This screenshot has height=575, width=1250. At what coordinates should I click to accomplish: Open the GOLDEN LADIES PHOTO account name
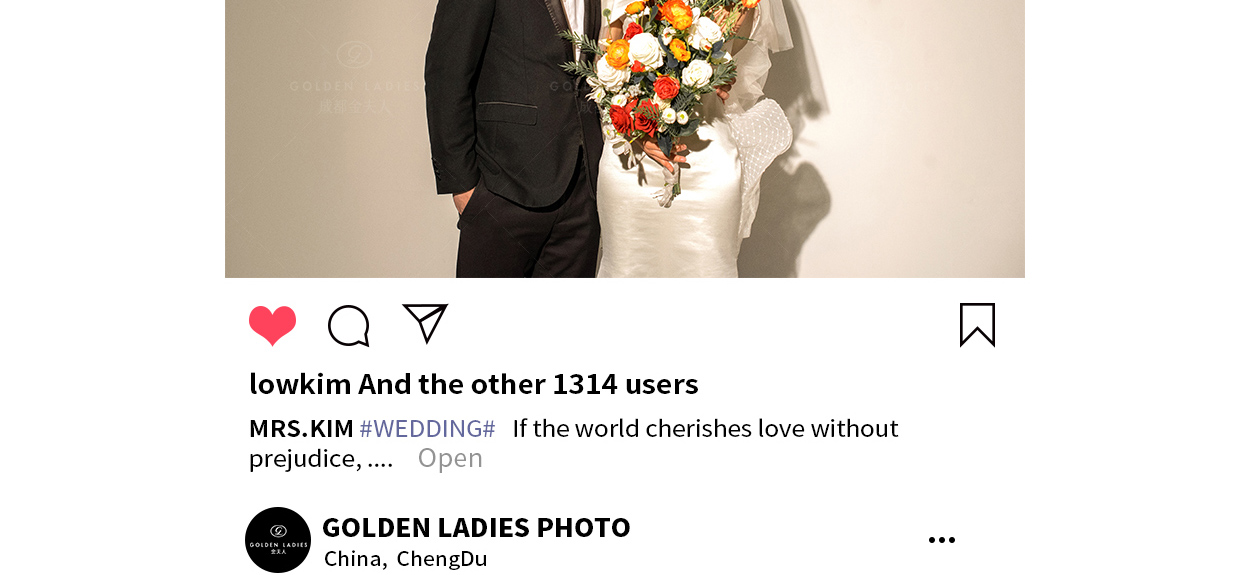point(476,527)
